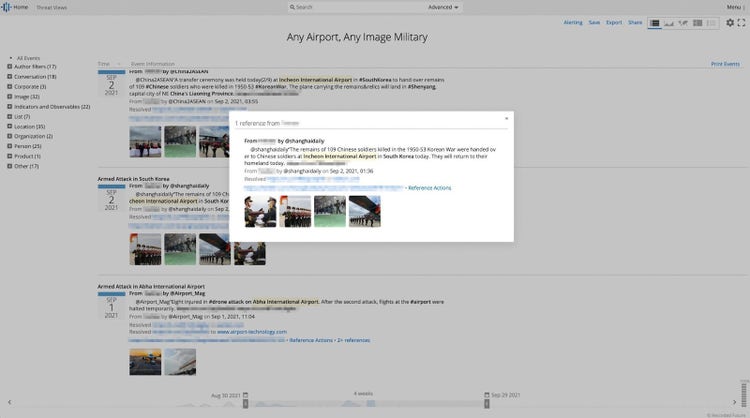Open second thumbnail under the @China2ASEAN event

[180, 142]
